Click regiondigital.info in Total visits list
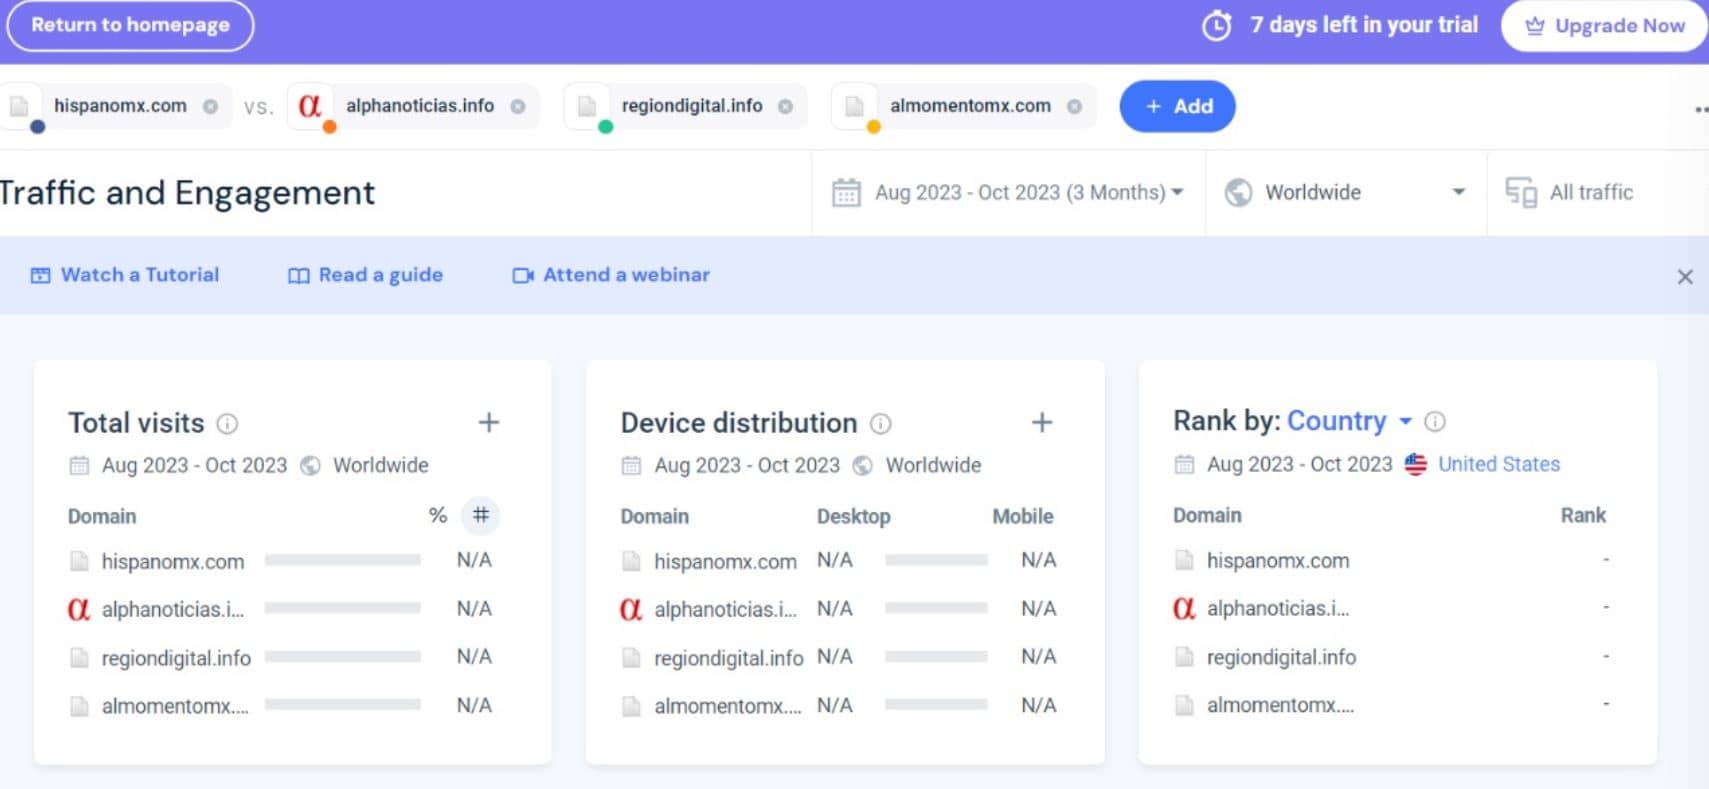Viewport: 1709px width, 789px height. tap(176, 659)
